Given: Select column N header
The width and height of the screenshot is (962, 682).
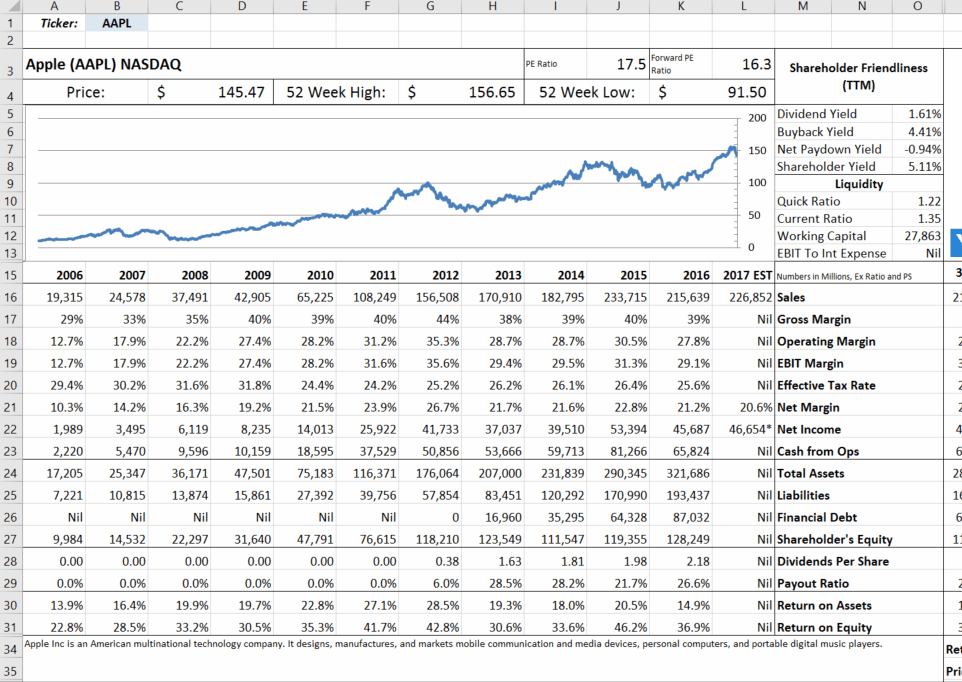Looking at the screenshot, I should (861, 6).
